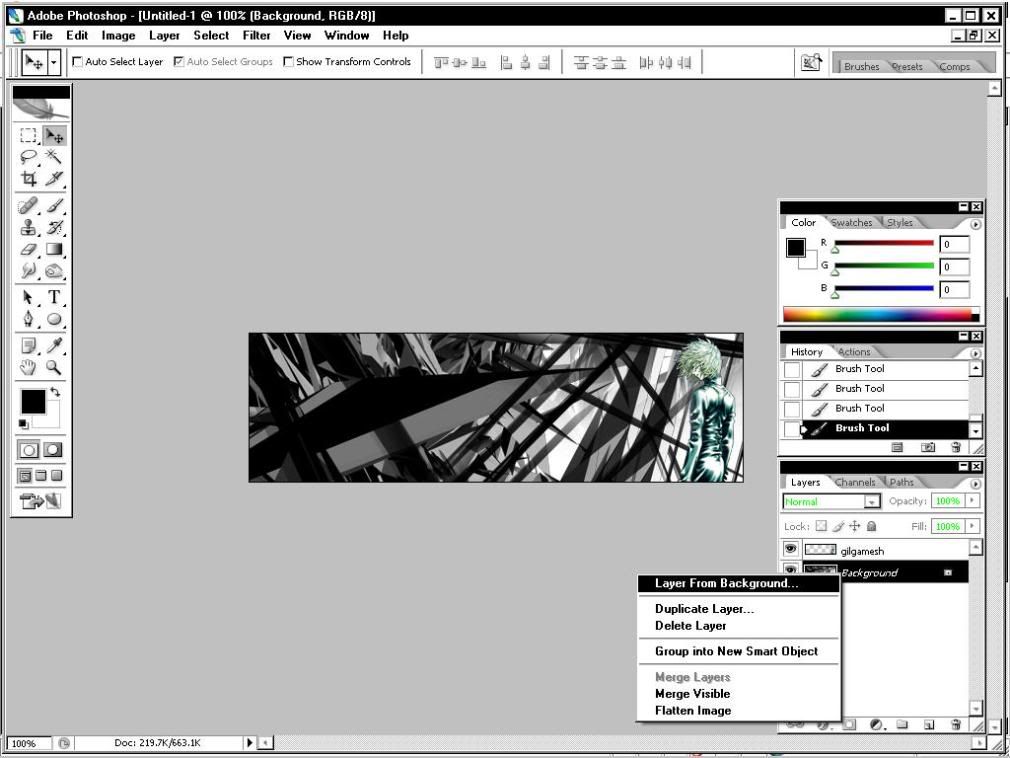Open the Window menu
Image resolution: width=1010 pixels, height=758 pixels.
[x=347, y=35]
